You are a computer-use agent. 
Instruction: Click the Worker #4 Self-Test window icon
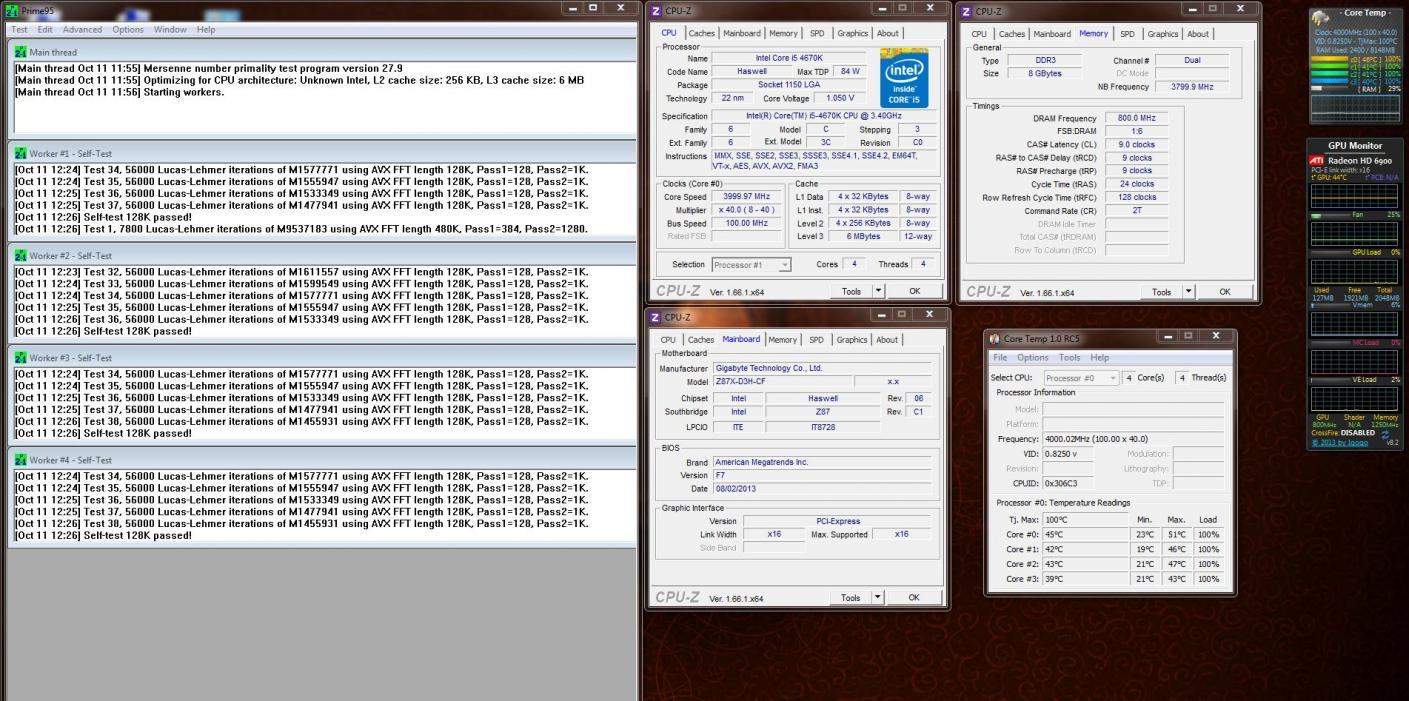point(21,459)
